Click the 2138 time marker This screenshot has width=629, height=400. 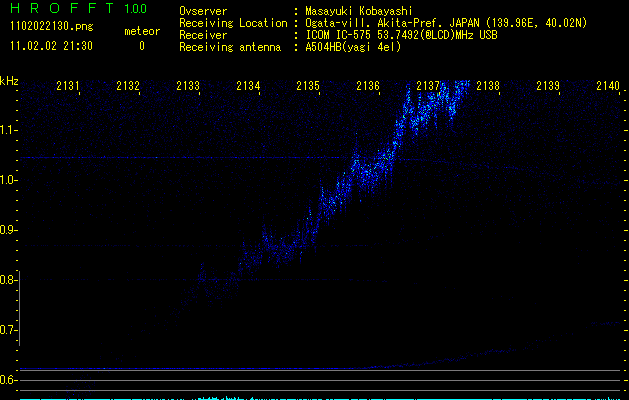488,86
